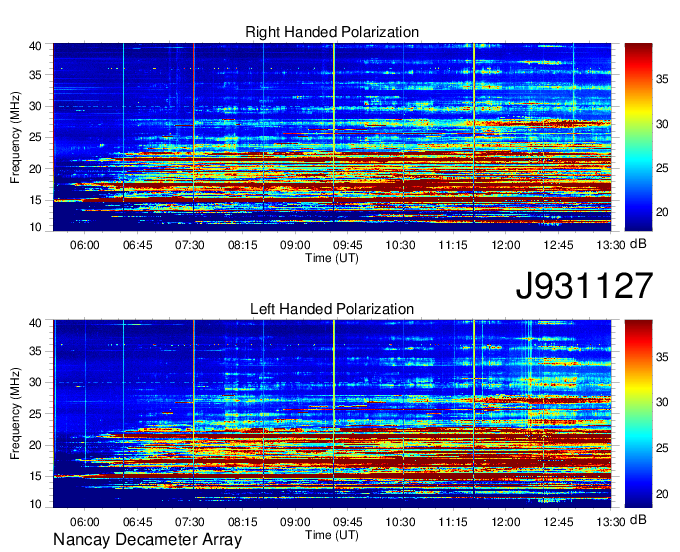Screen dimensions: 680x552
Task: Click the "Nancay Decameter Array" caption
Action: pos(147,540)
